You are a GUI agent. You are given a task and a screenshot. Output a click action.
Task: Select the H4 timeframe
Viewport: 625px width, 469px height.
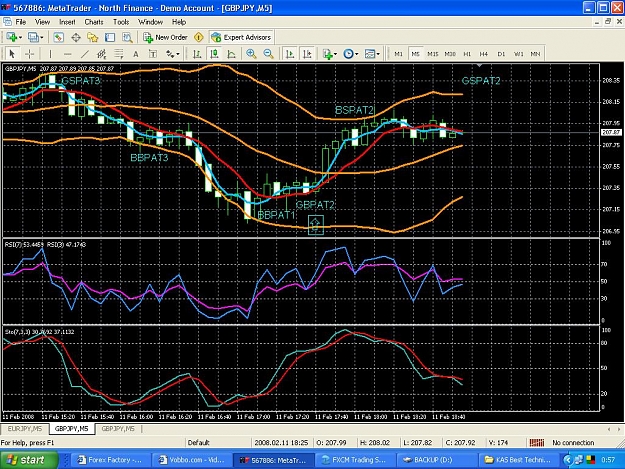(x=484, y=54)
